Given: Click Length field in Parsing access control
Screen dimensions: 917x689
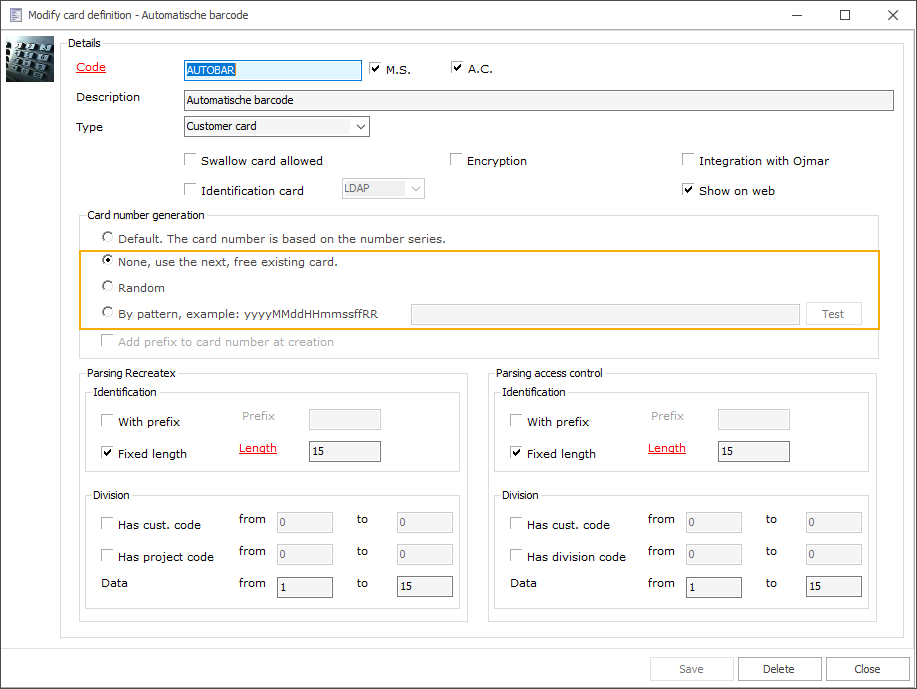Looking at the screenshot, I should point(753,451).
